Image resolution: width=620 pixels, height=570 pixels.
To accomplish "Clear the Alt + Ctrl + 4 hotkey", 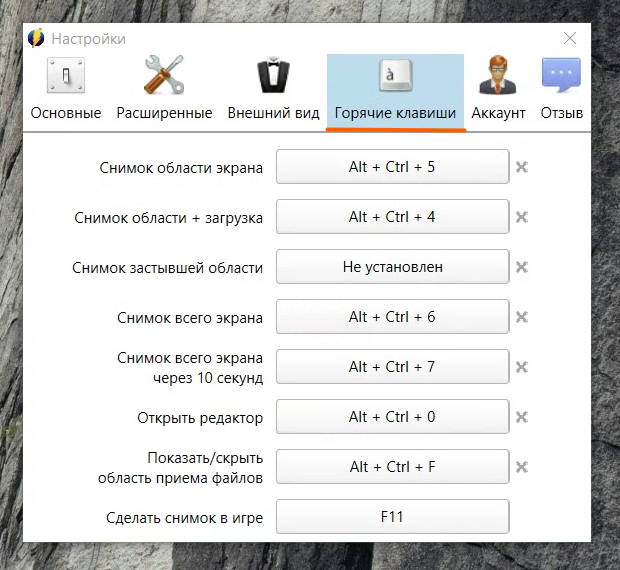I will (521, 217).
